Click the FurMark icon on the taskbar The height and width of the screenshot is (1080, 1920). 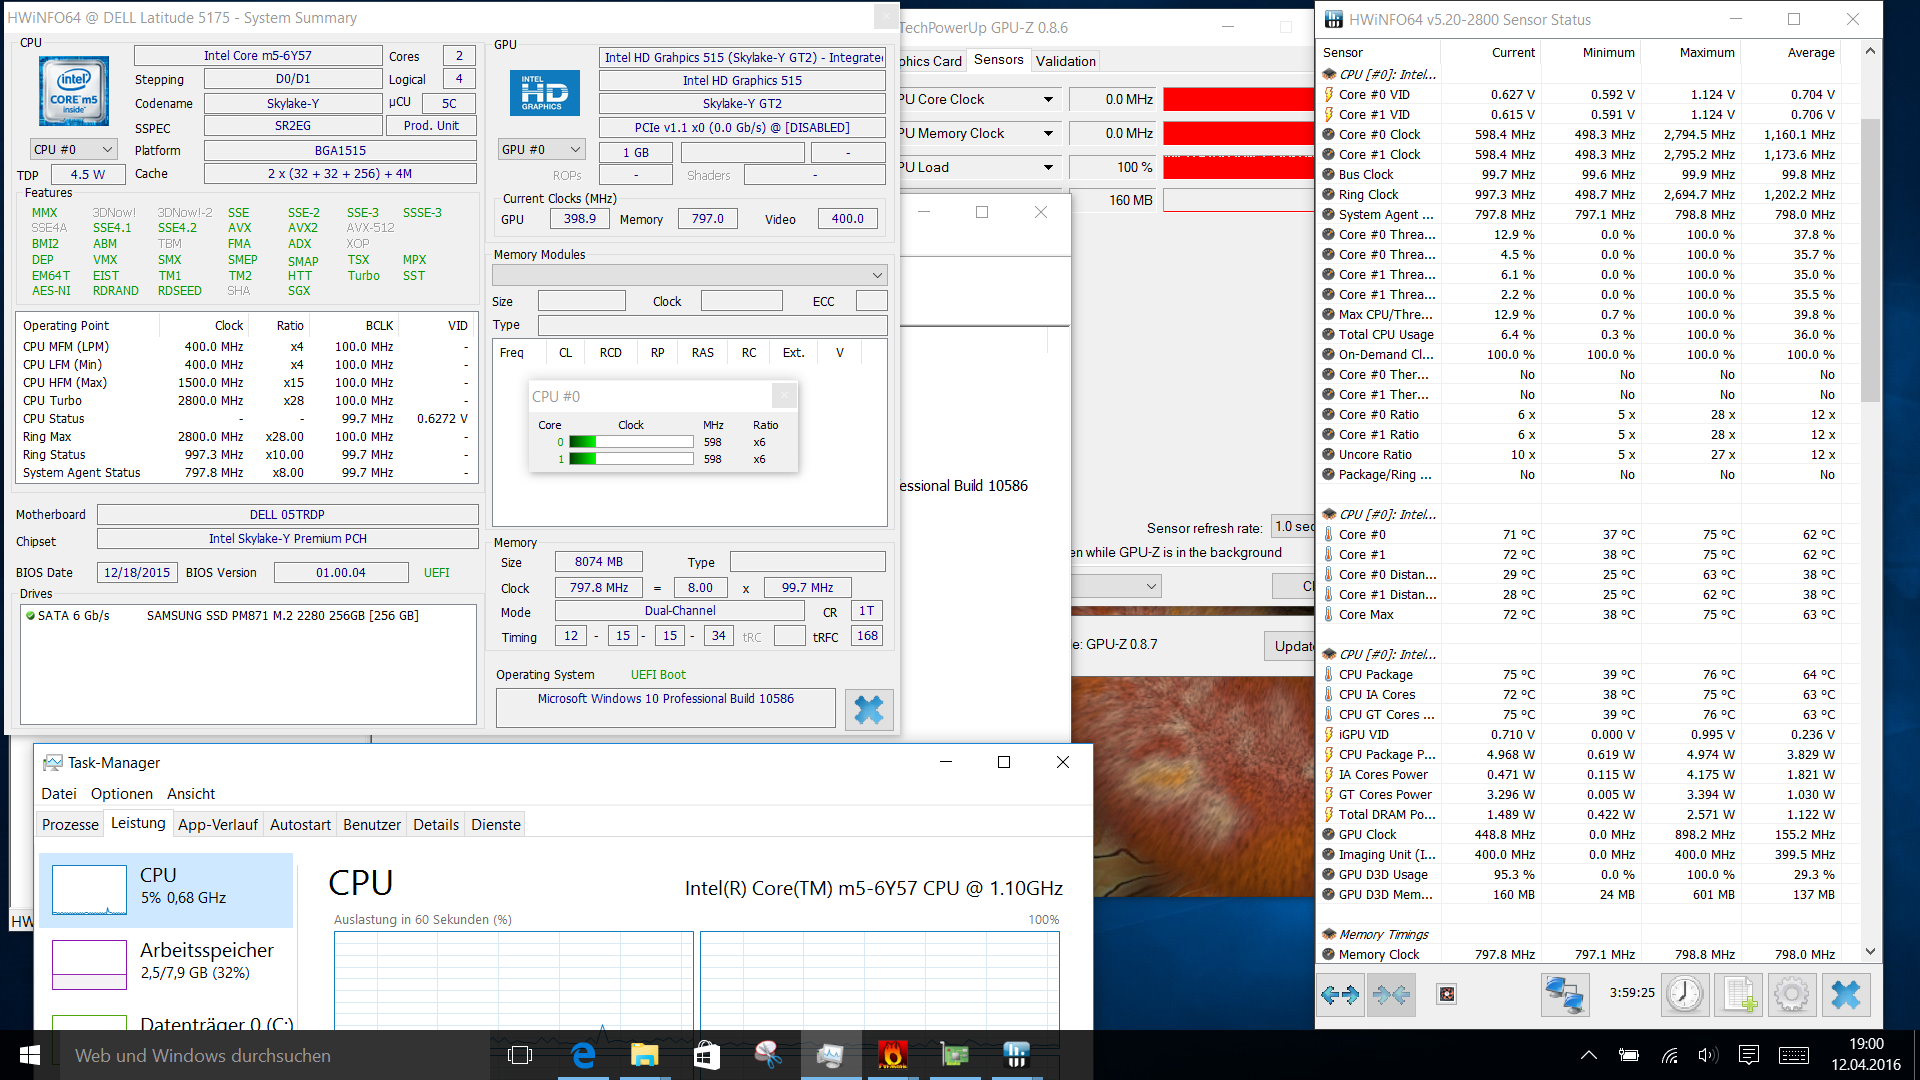click(892, 1055)
